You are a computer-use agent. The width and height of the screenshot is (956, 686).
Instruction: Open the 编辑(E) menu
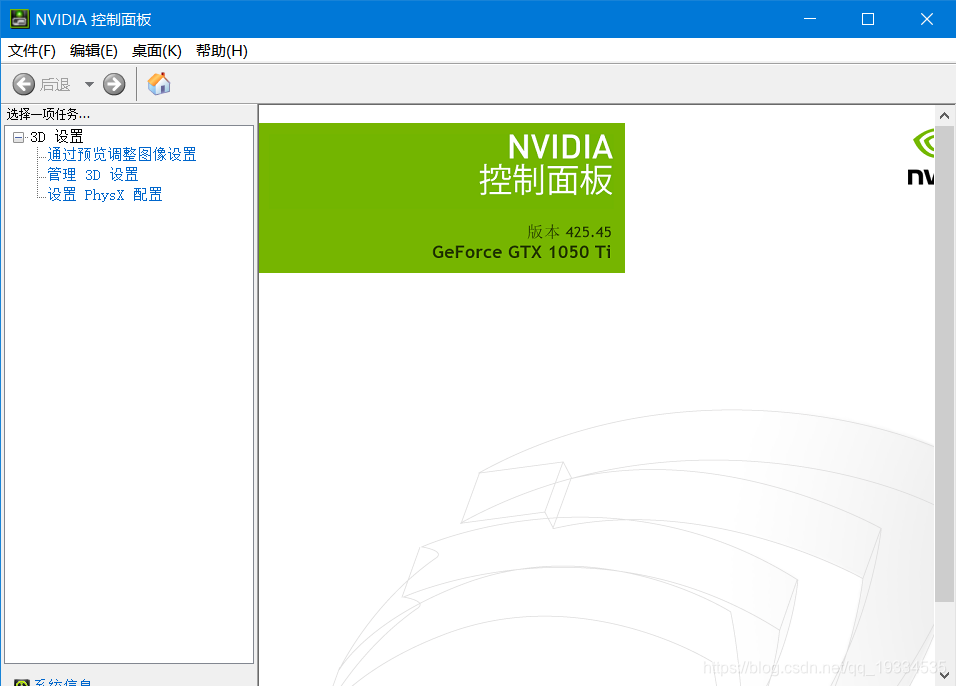tap(93, 51)
